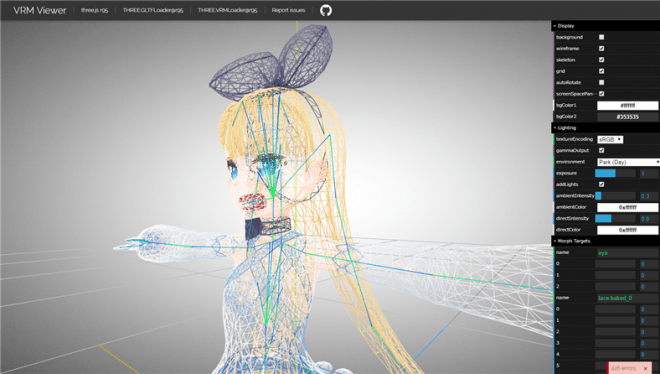Click the ambientIntensity 0.3 value field
Screen dimensions: 660x374
tap(649, 196)
